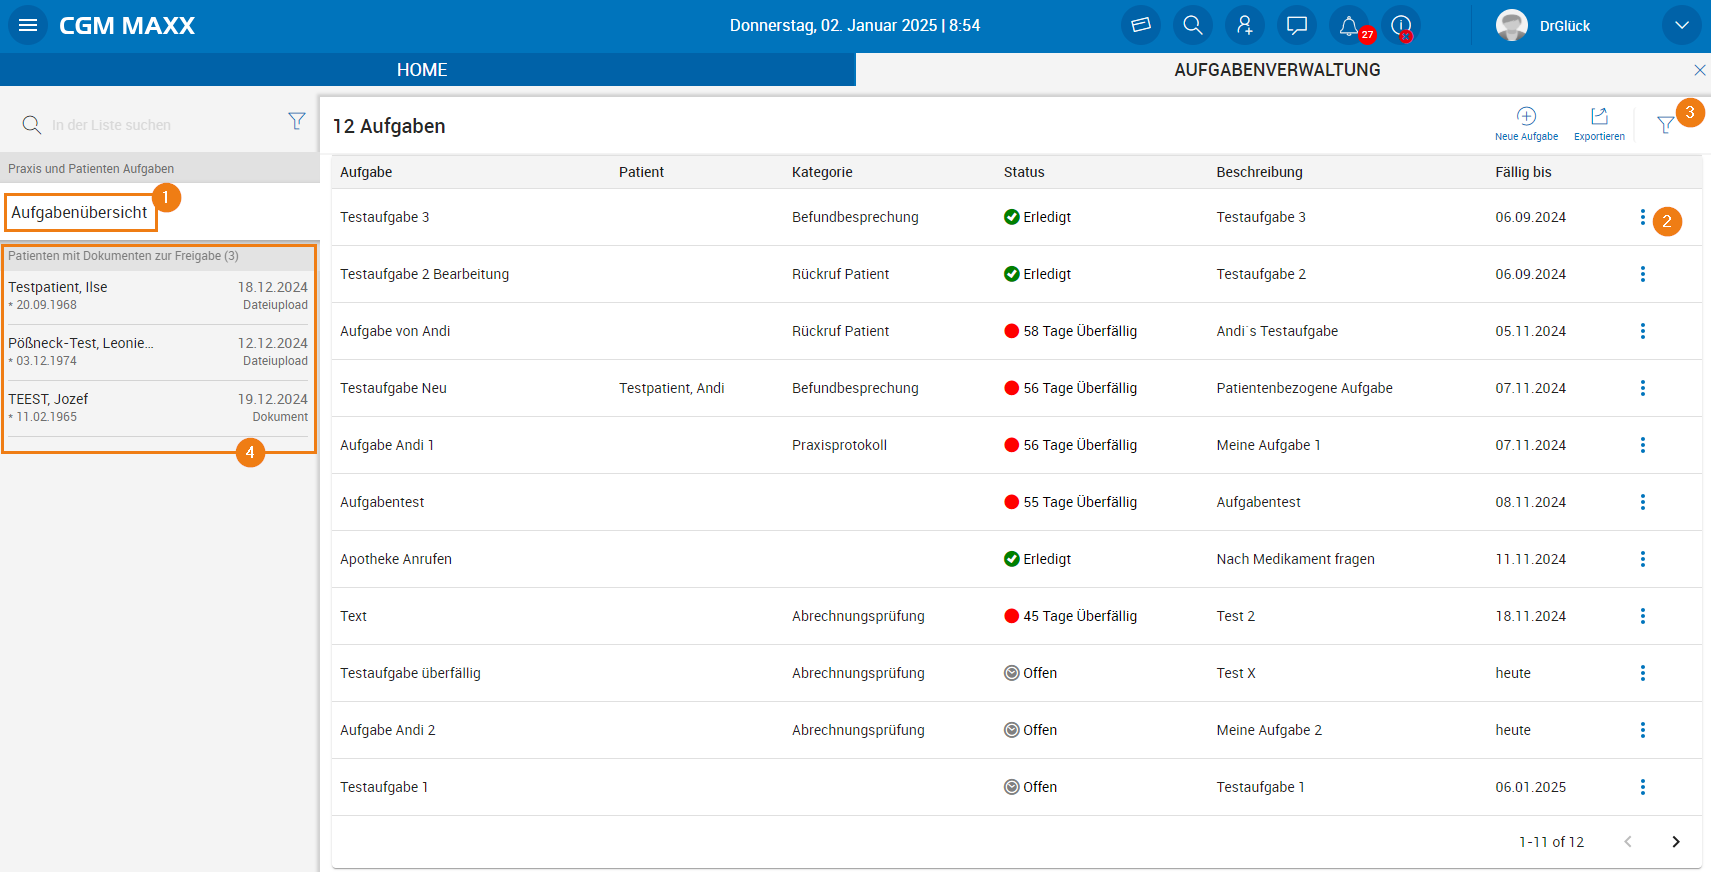The height and width of the screenshot is (872, 1711).
Task: Open the sidebar list filter funnel
Action: click(297, 121)
